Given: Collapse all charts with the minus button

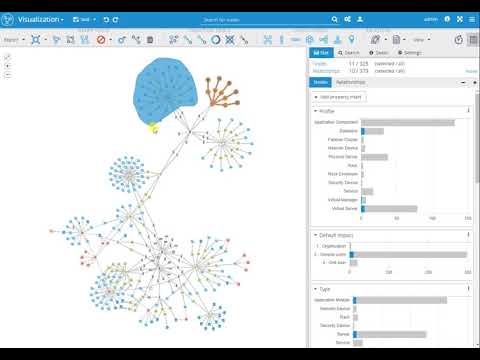Looking at the screenshot, I should [464, 82].
